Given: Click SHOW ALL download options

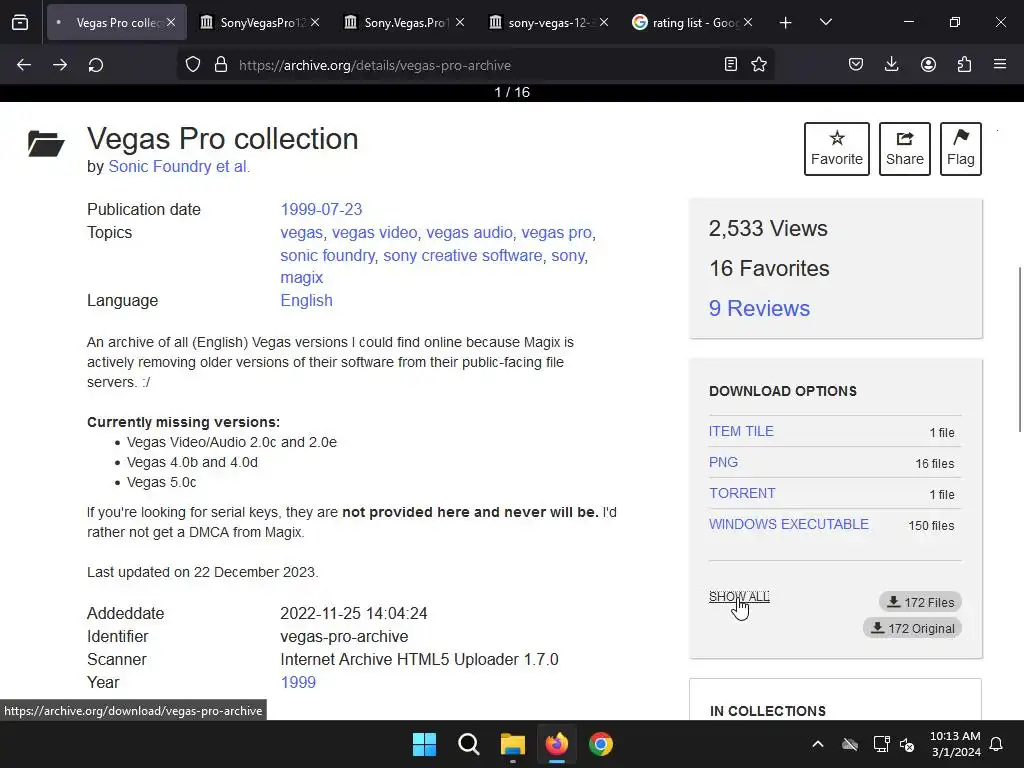Looking at the screenshot, I should [739, 597].
